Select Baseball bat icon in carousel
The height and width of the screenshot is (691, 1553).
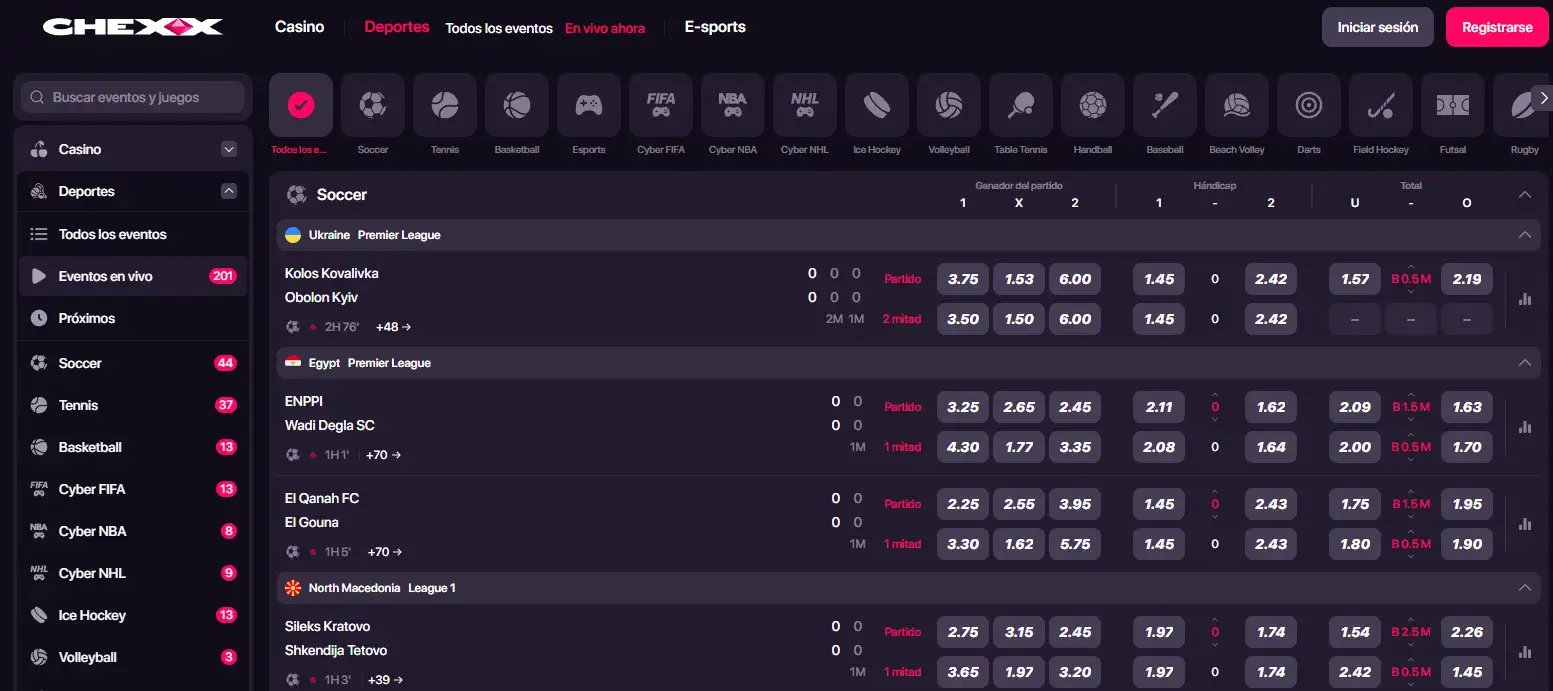1165,105
